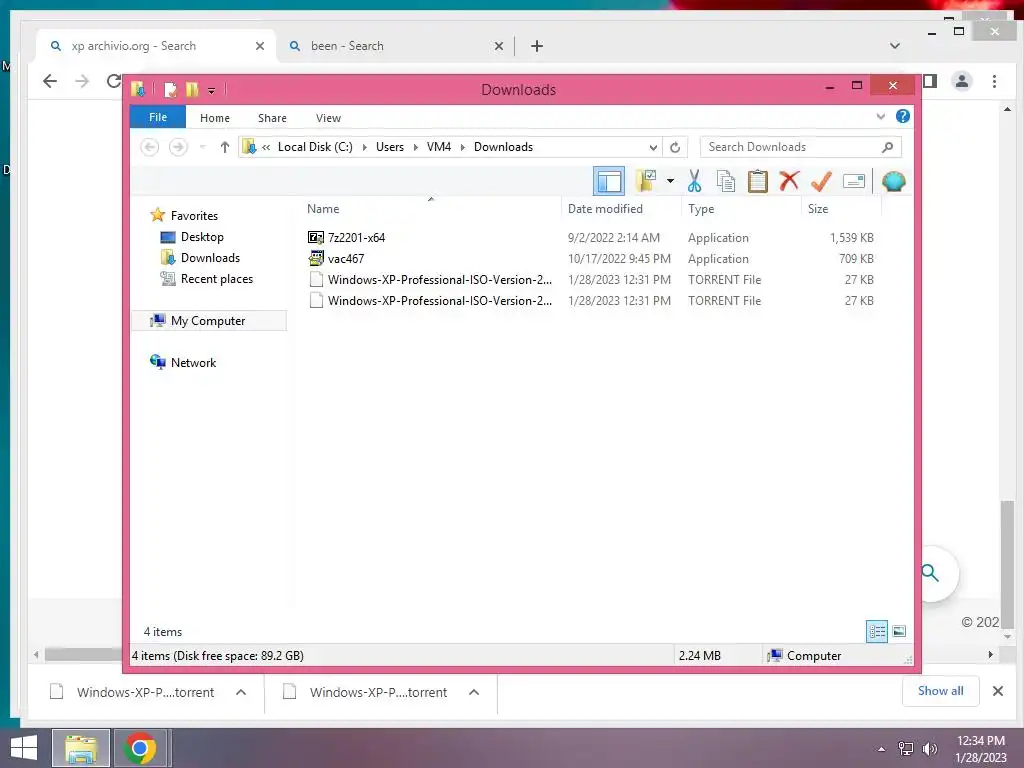Image resolution: width=1024 pixels, height=768 pixels.
Task: Open the folder options dropdown arrow
Action: [670, 181]
